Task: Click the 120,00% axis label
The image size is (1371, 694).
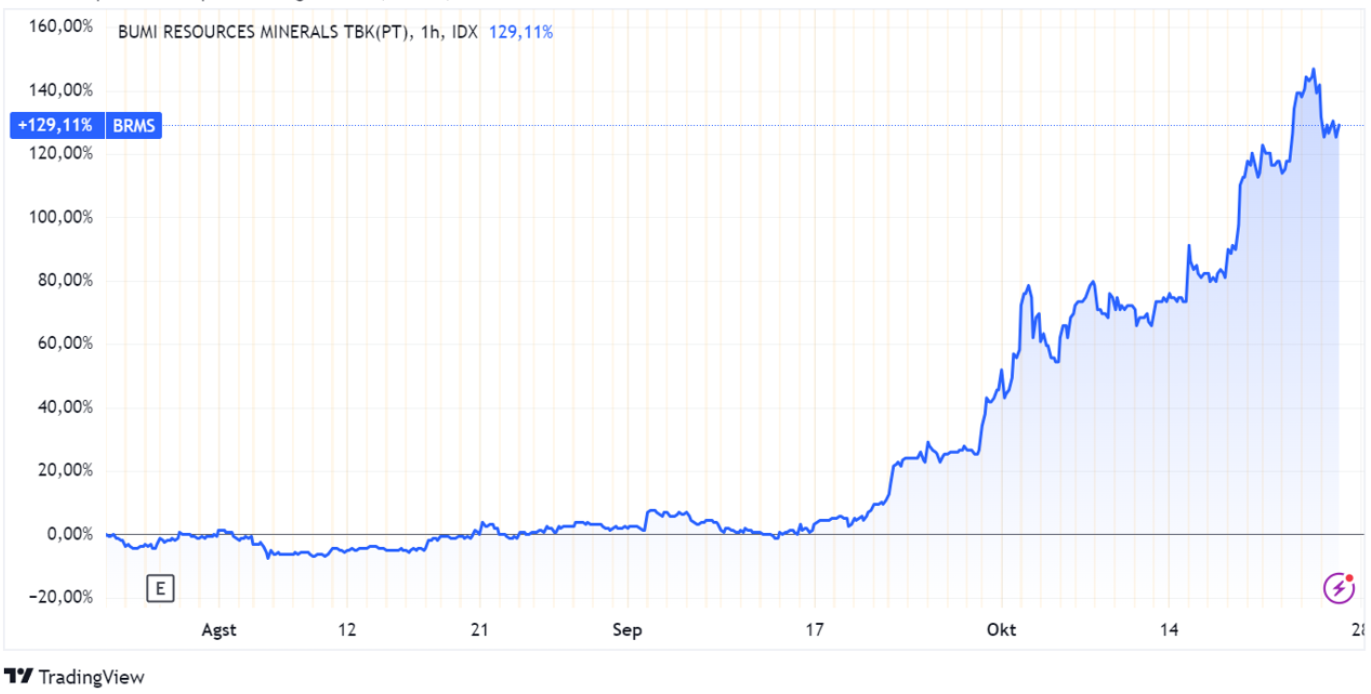Action: 61,153
